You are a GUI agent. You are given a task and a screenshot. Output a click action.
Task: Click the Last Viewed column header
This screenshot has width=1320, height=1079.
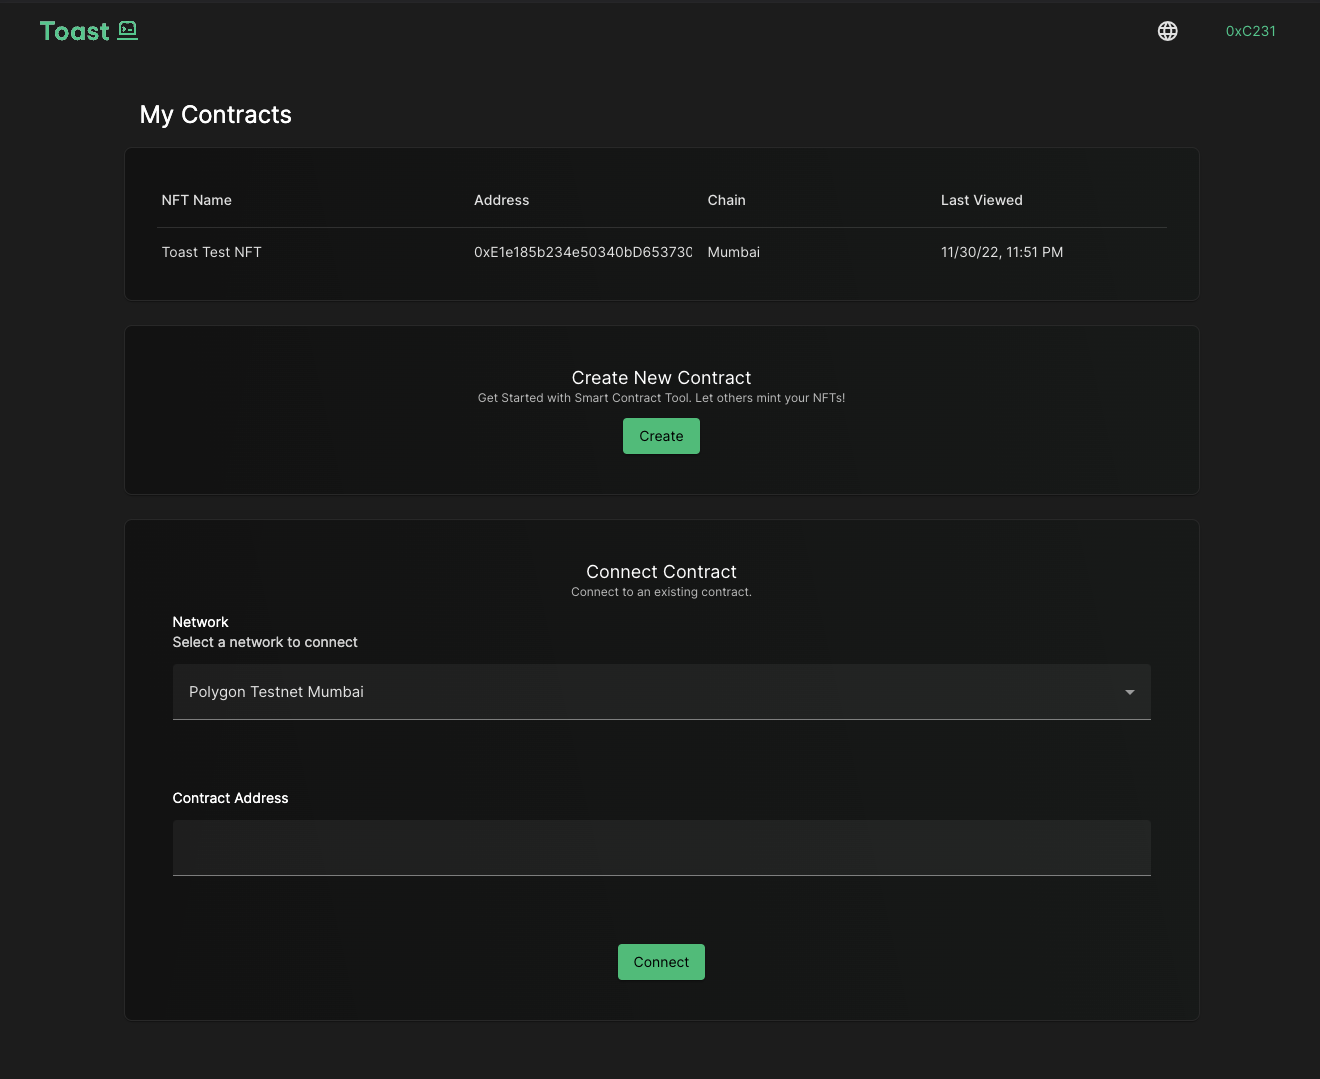981,200
